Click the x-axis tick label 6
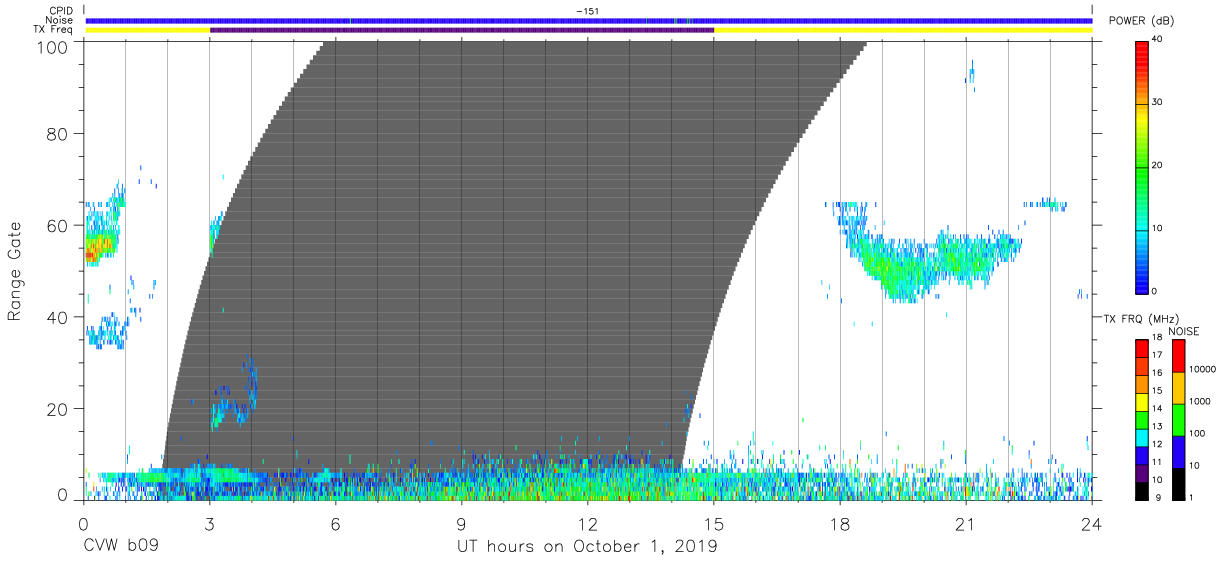 (336, 523)
